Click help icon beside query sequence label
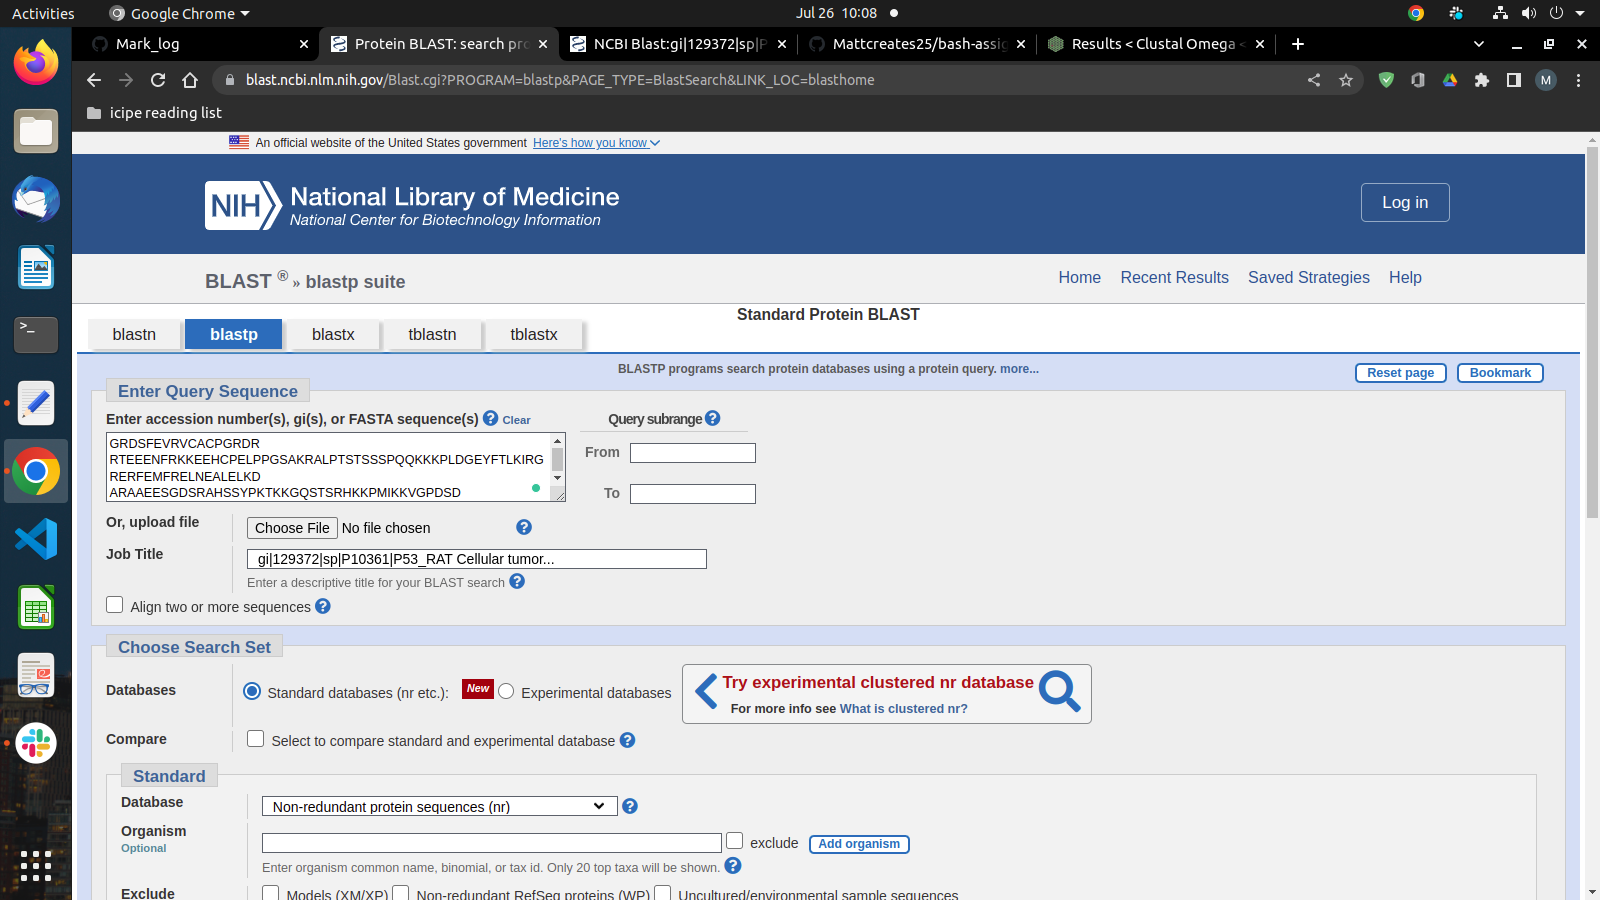The width and height of the screenshot is (1600, 900). point(490,418)
